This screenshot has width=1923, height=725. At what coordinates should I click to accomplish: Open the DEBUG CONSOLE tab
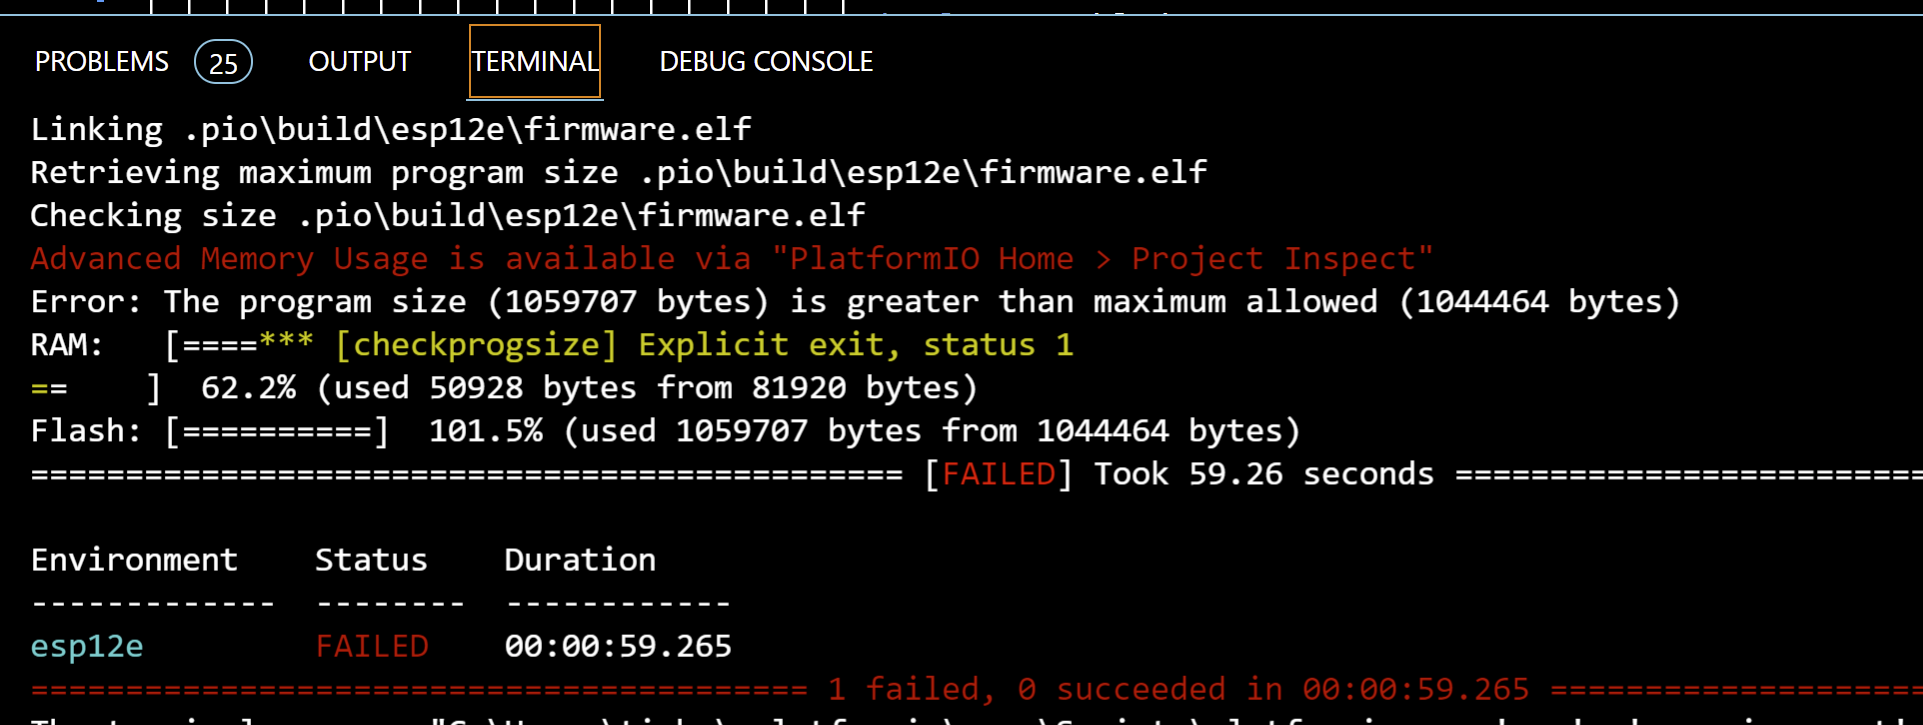pos(765,61)
